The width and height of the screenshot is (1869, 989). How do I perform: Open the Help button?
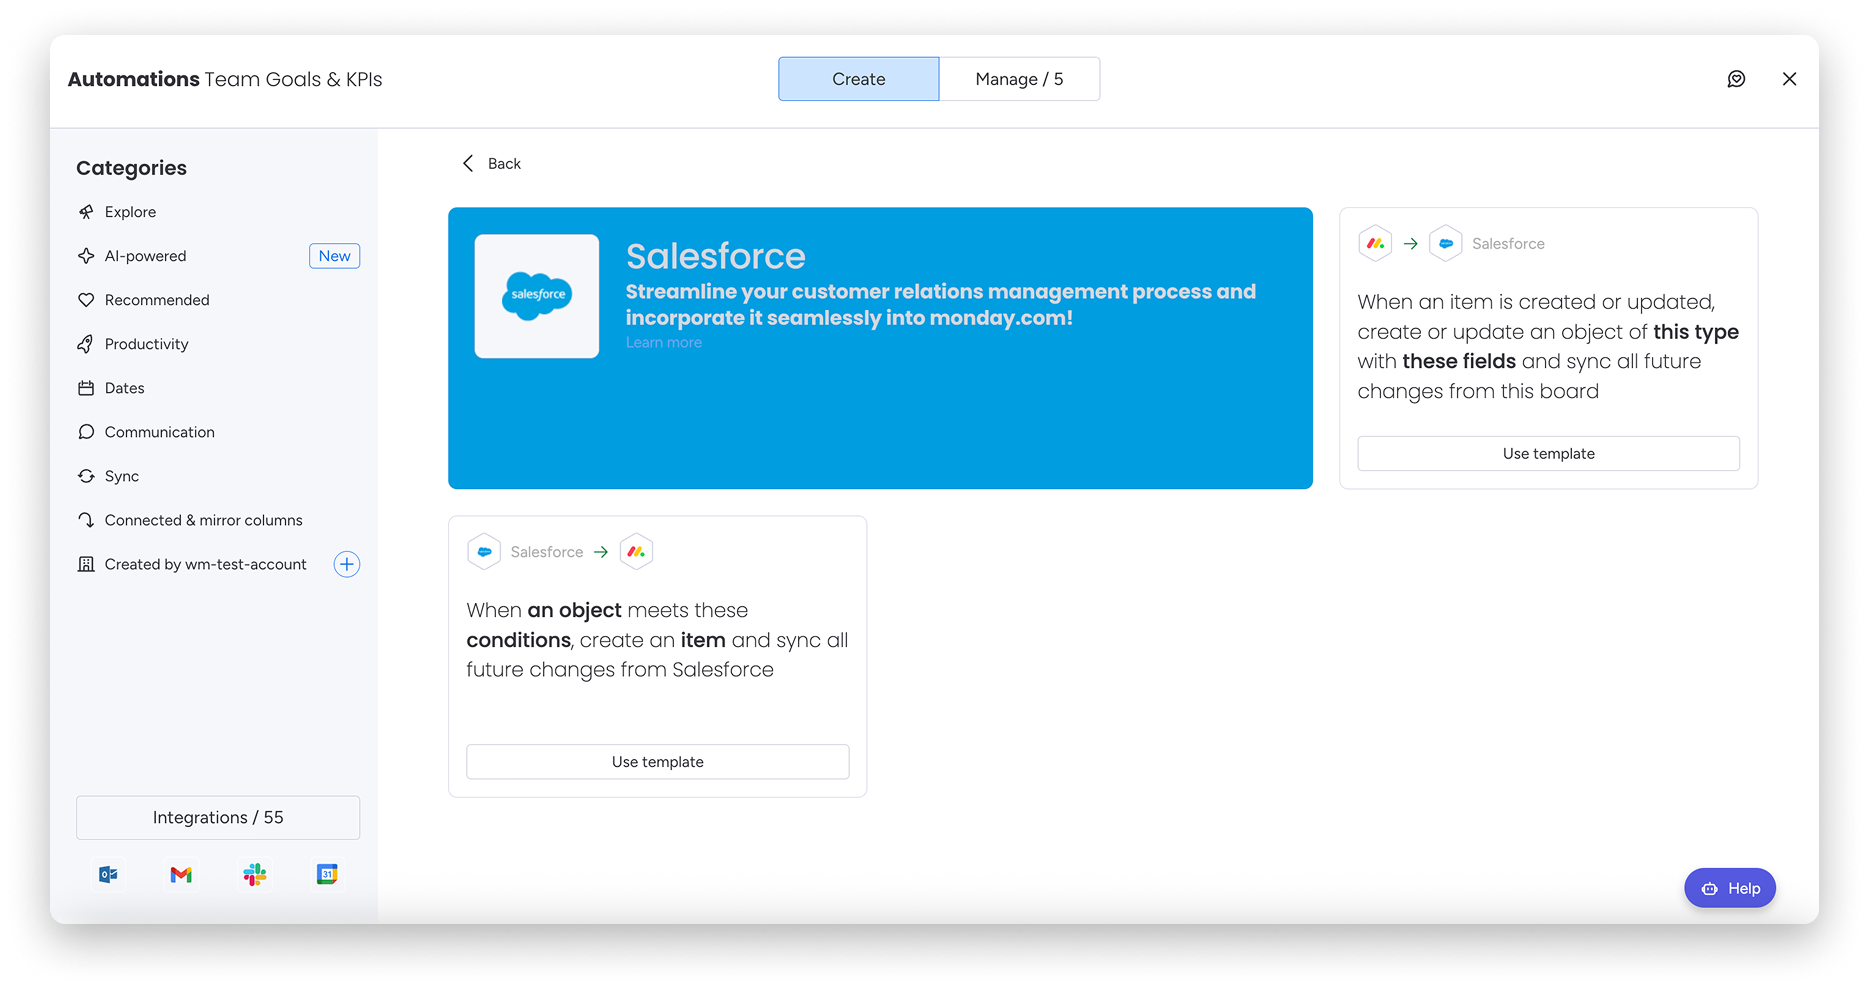1729,887
